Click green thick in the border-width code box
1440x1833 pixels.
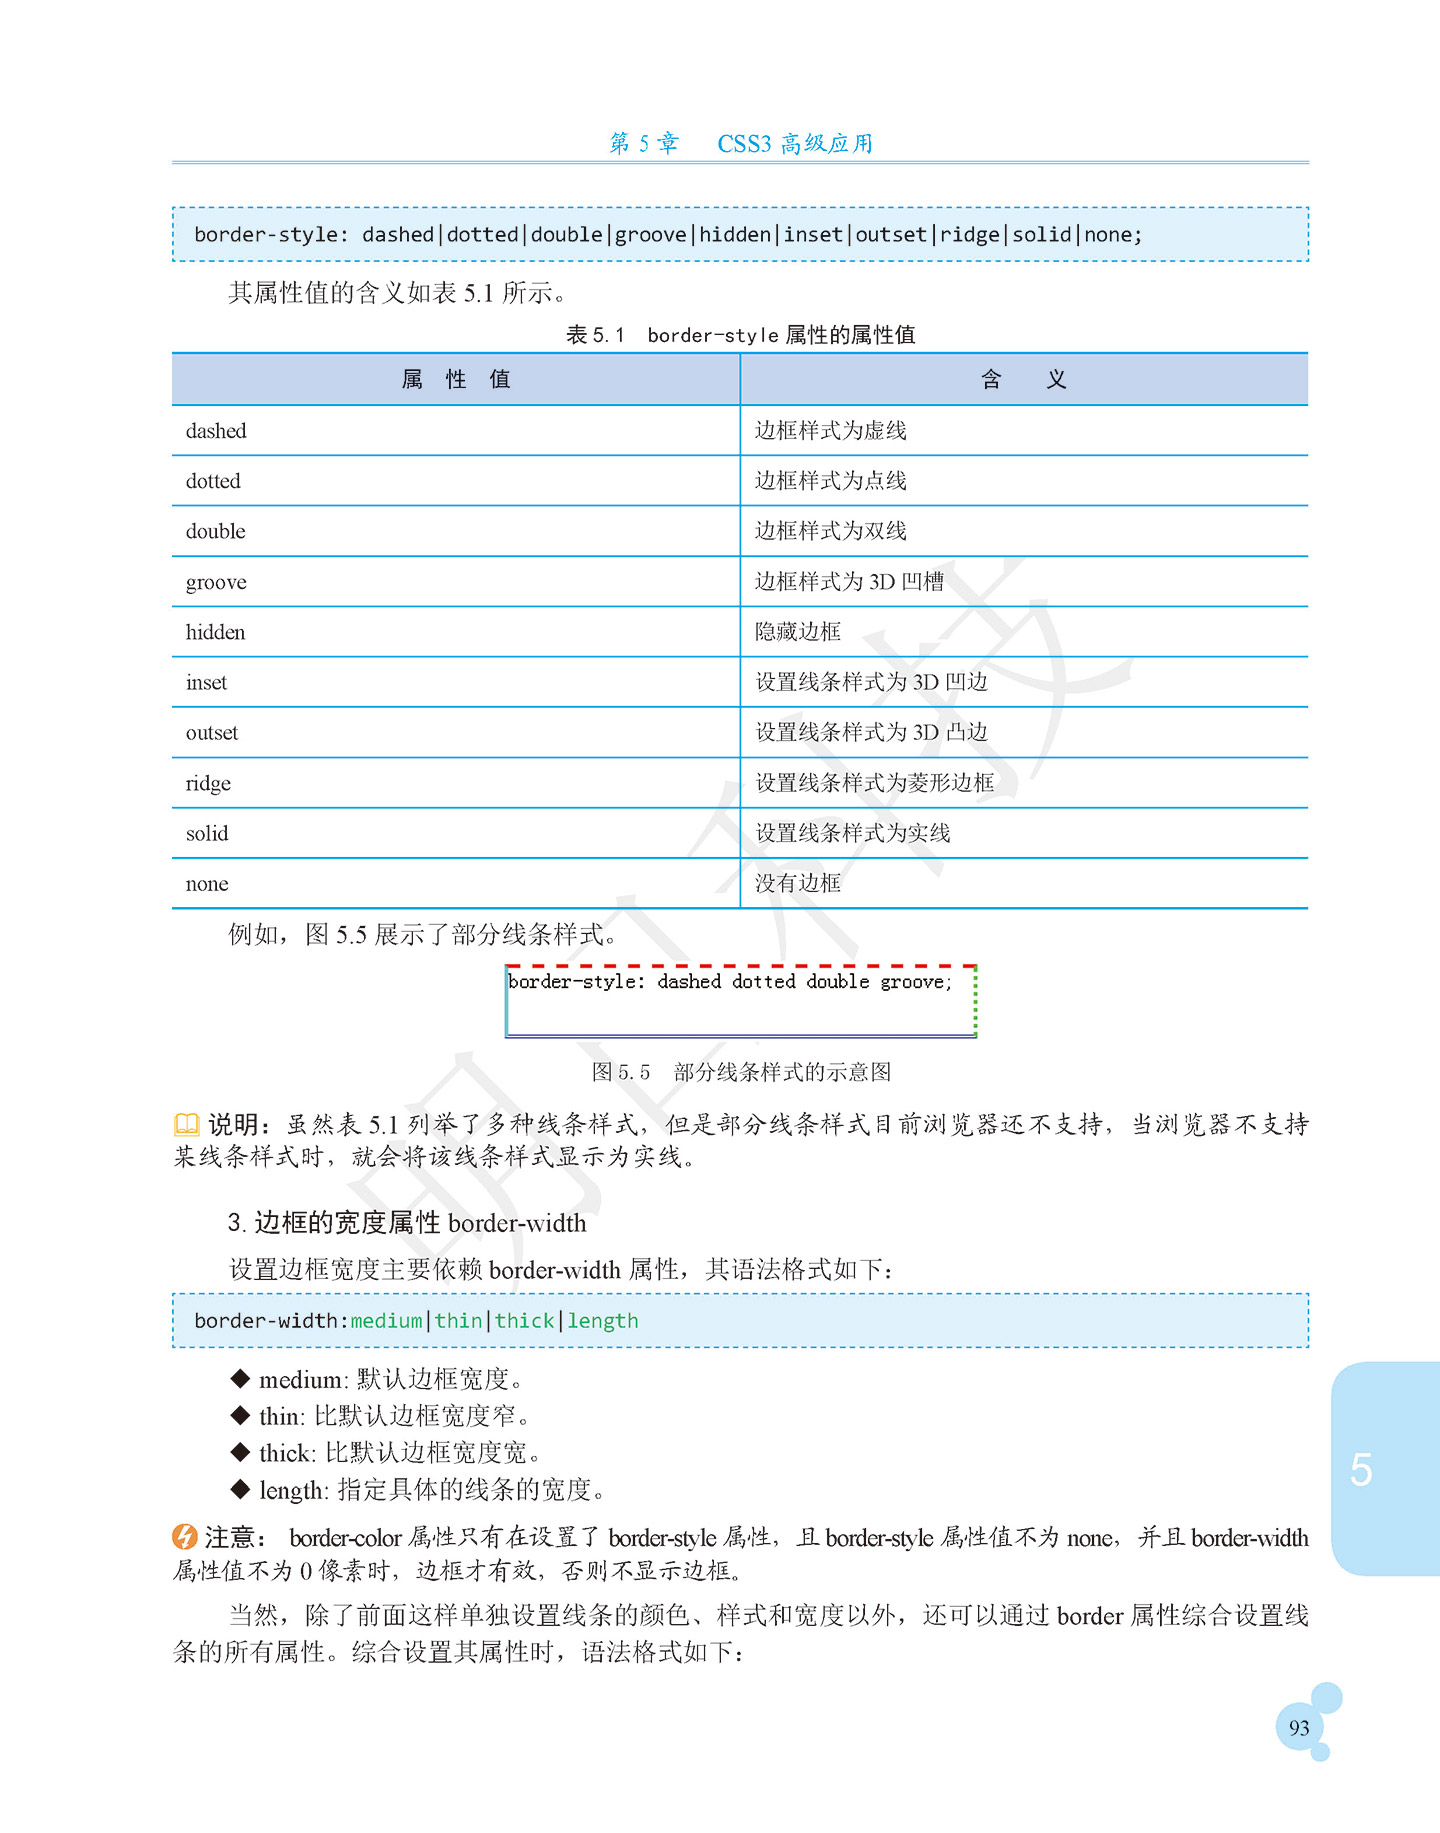[x=525, y=1321]
